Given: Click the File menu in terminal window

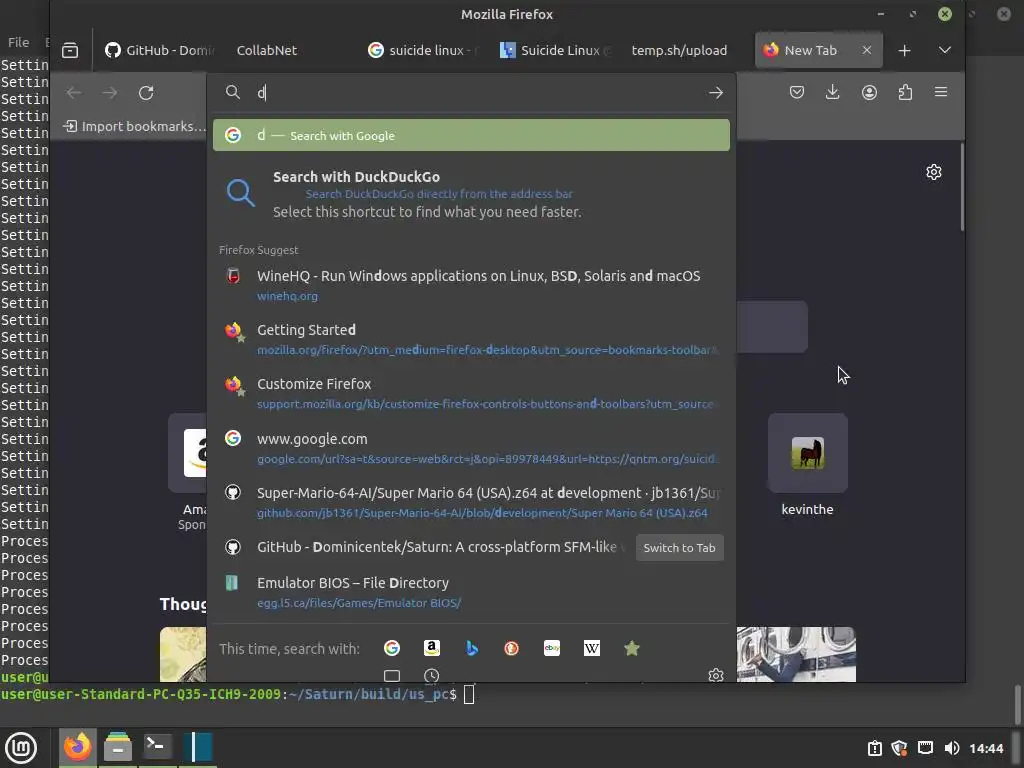Looking at the screenshot, I should point(18,42).
